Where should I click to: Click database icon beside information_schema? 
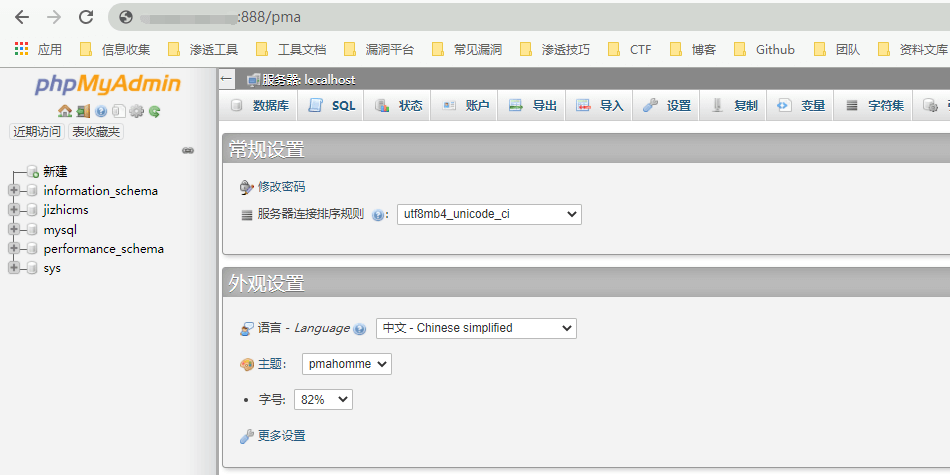(x=33, y=191)
